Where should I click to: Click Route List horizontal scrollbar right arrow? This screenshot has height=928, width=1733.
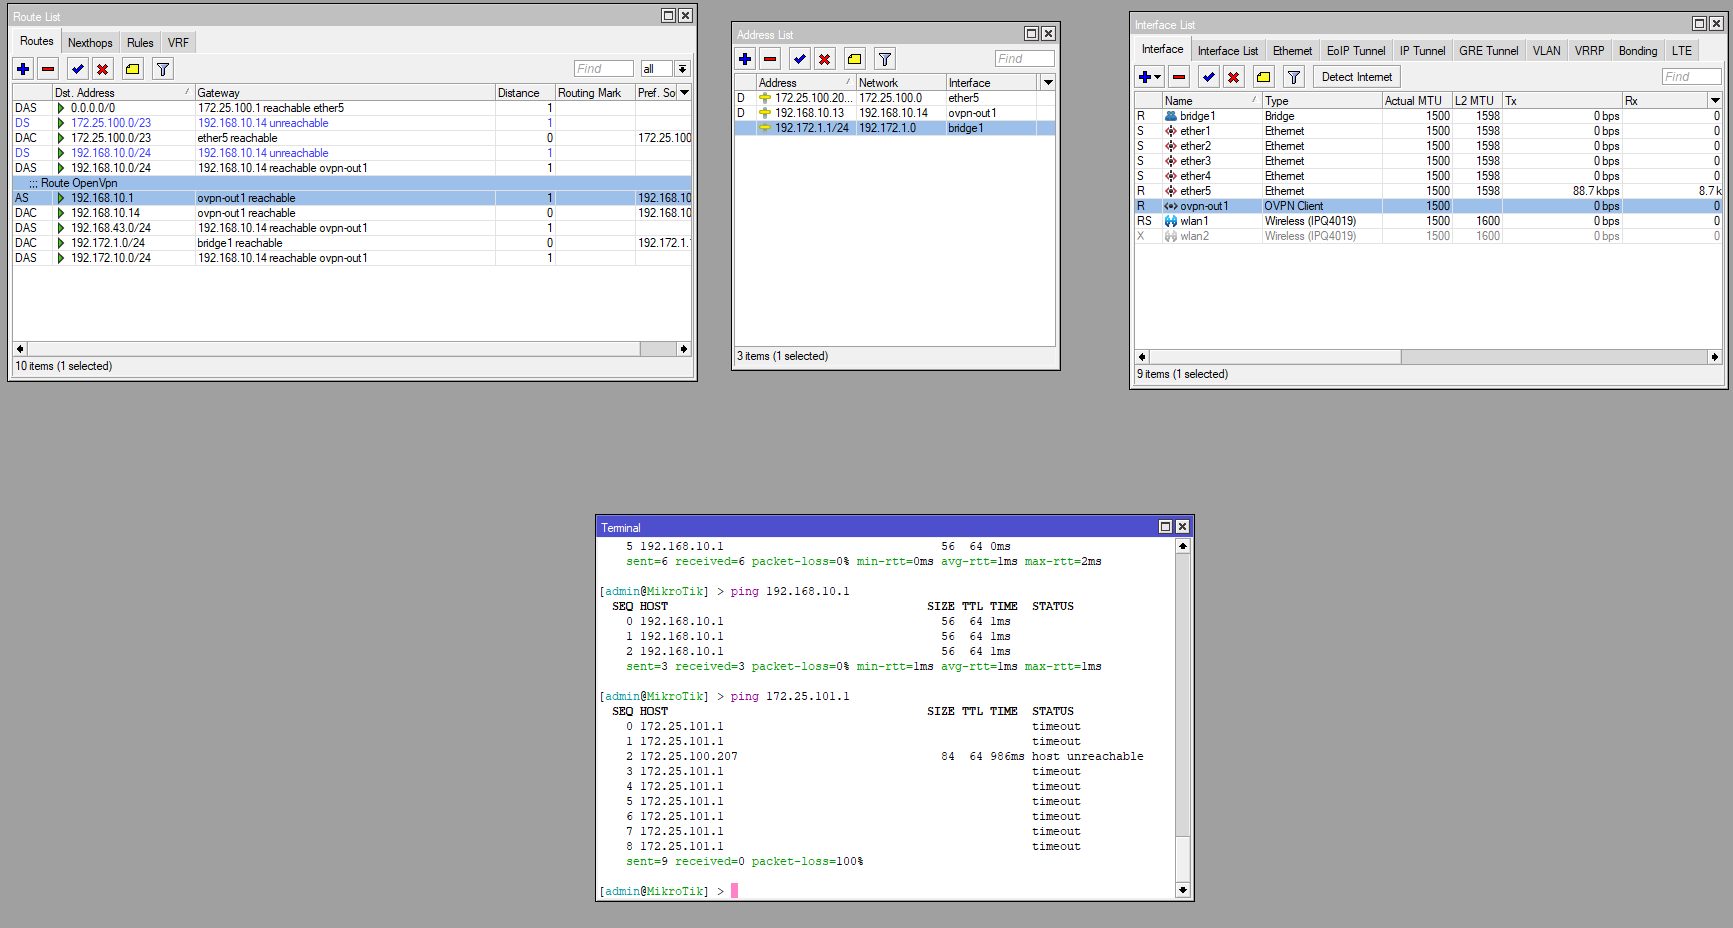coord(683,349)
